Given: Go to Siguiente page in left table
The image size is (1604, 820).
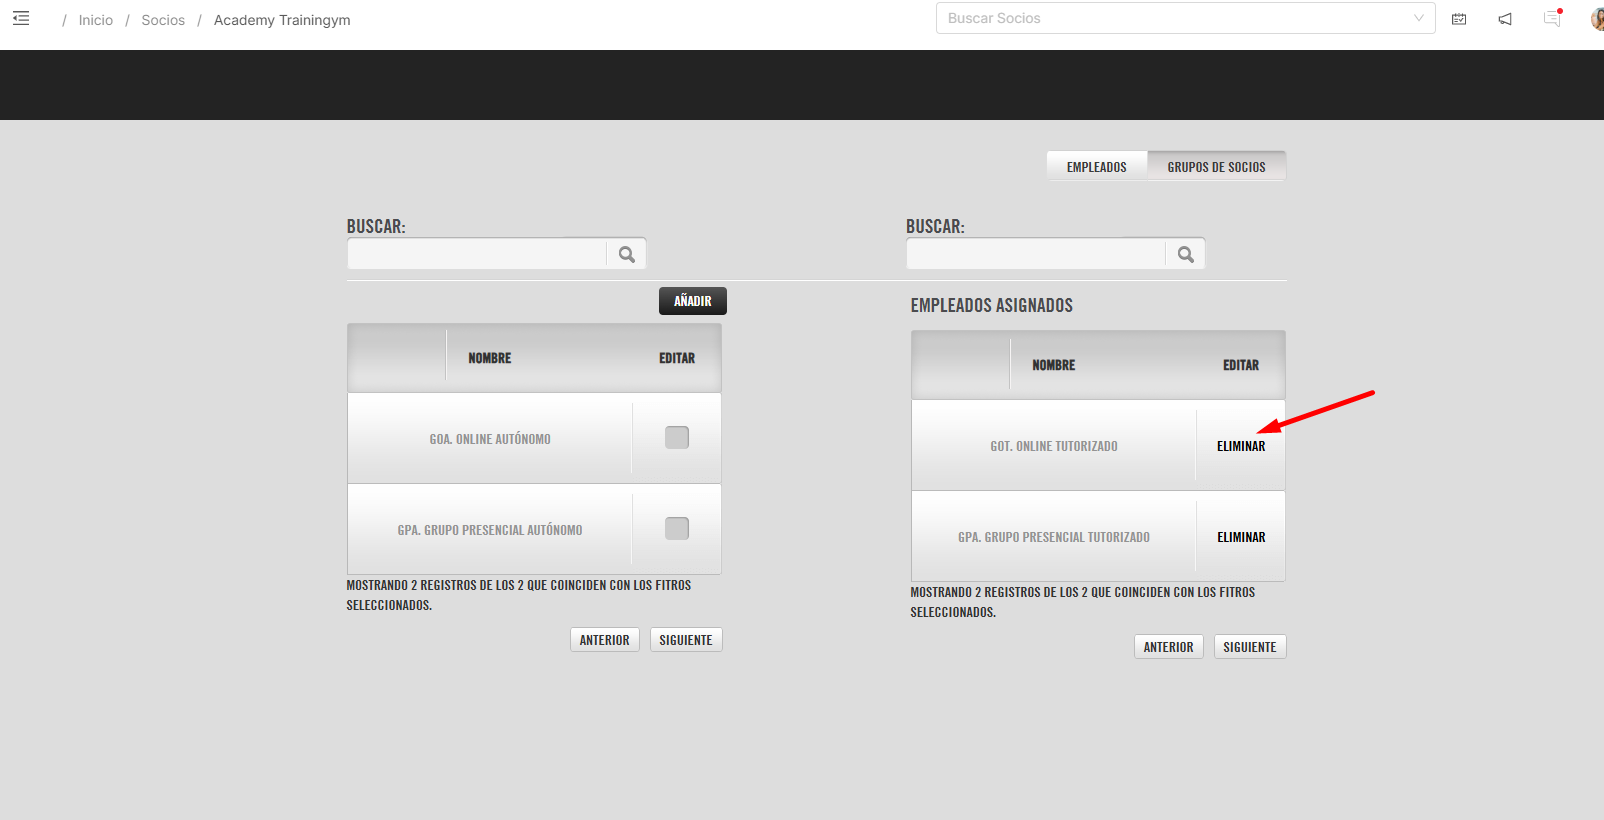Looking at the screenshot, I should coord(686,640).
